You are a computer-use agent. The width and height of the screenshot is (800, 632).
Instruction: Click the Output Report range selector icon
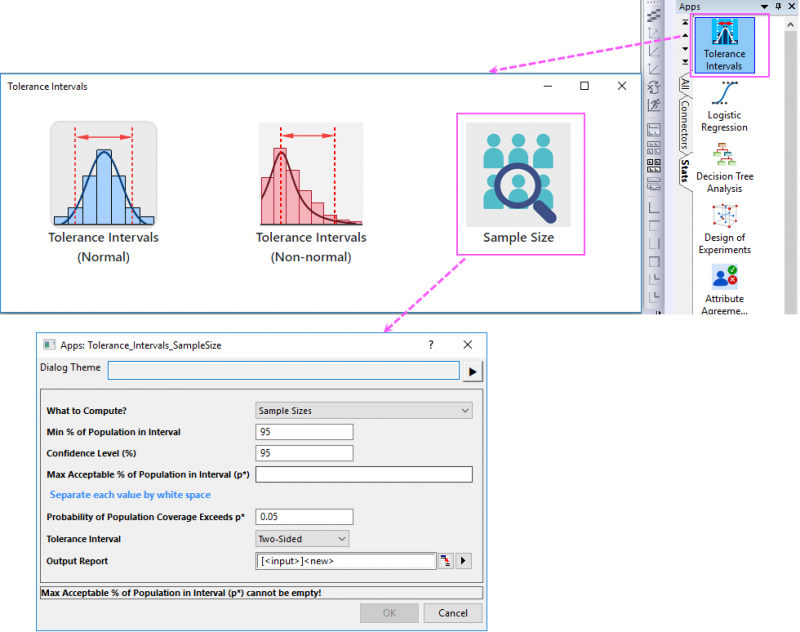(x=446, y=561)
